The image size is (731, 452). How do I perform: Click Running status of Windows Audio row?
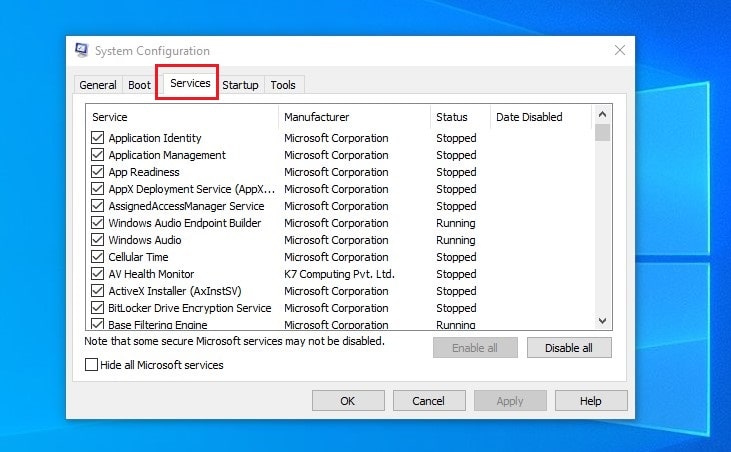[x=455, y=240]
